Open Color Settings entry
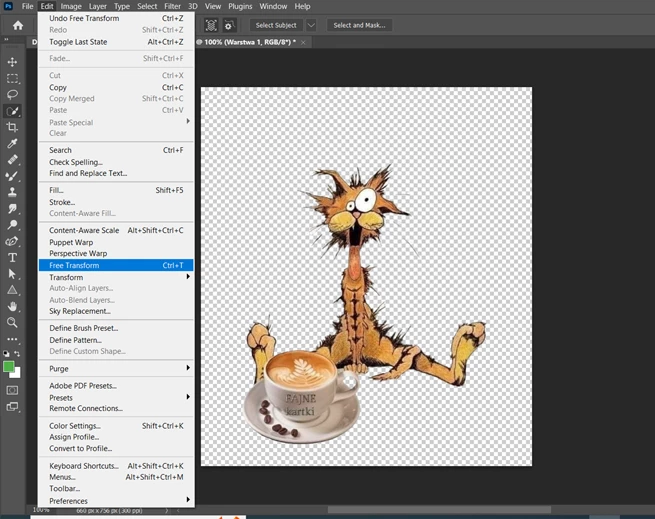The height and width of the screenshot is (519, 655). [x=116, y=426]
